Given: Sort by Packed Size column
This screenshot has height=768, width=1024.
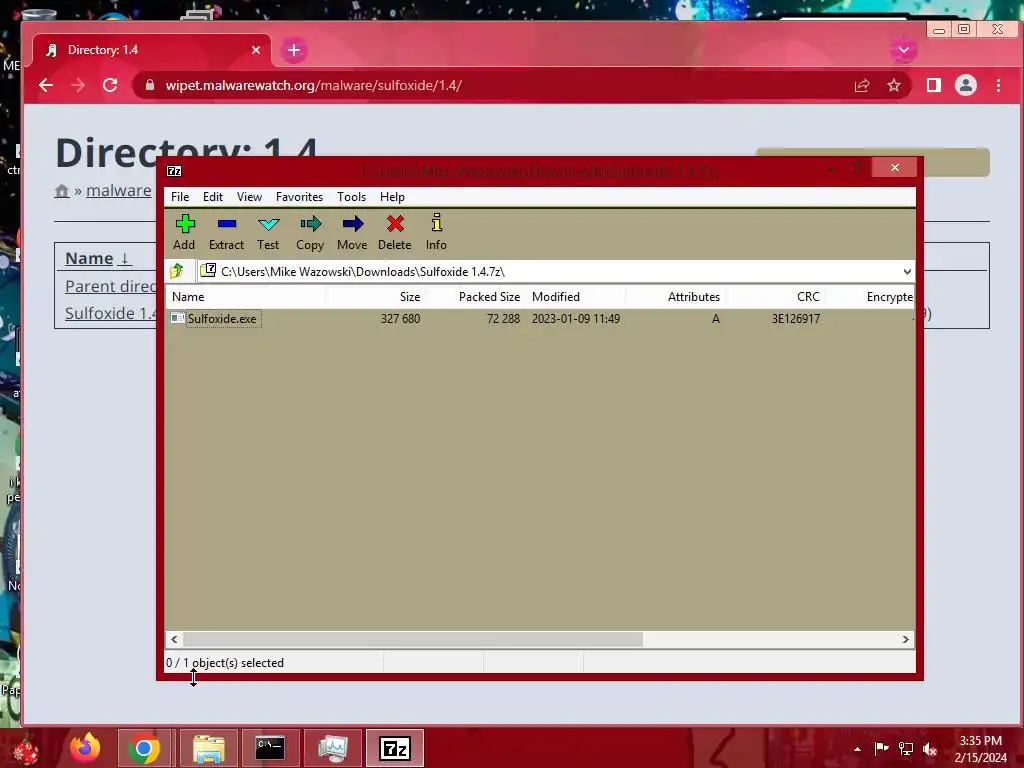Looking at the screenshot, I should coord(475,296).
